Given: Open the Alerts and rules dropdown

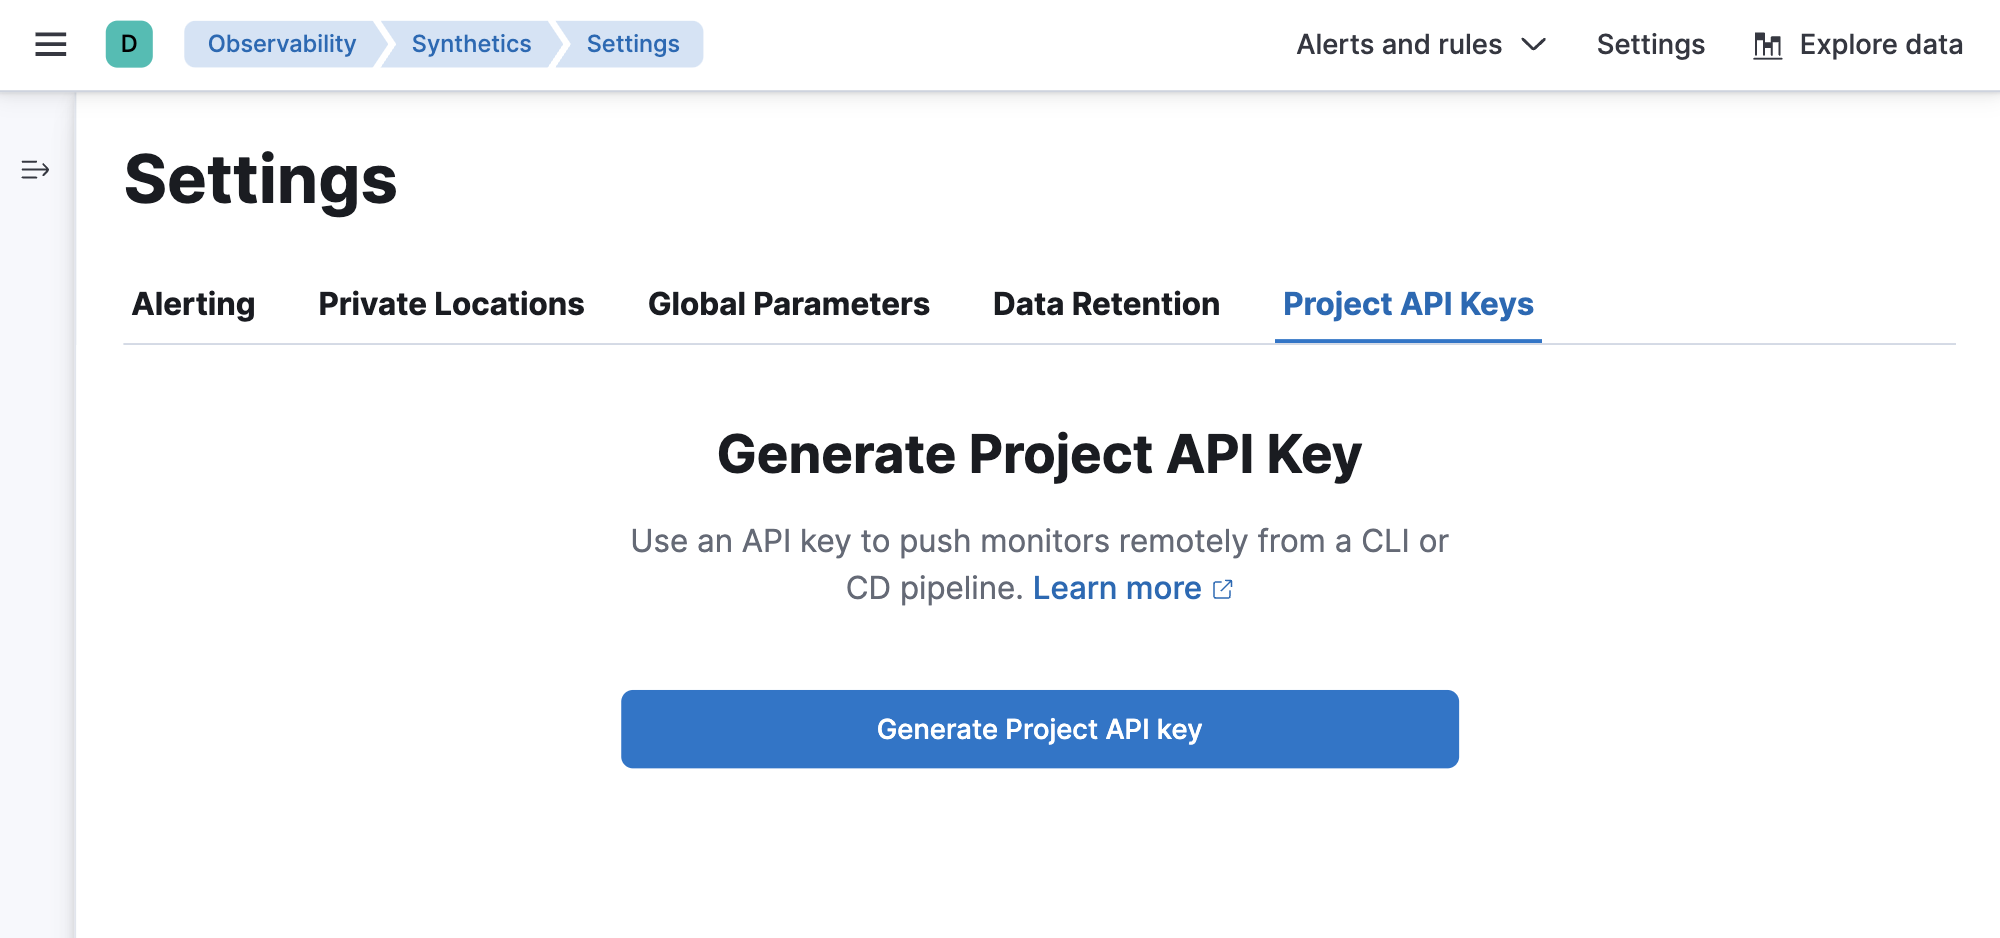Looking at the screenshot, I should [x=1398, y=44].
